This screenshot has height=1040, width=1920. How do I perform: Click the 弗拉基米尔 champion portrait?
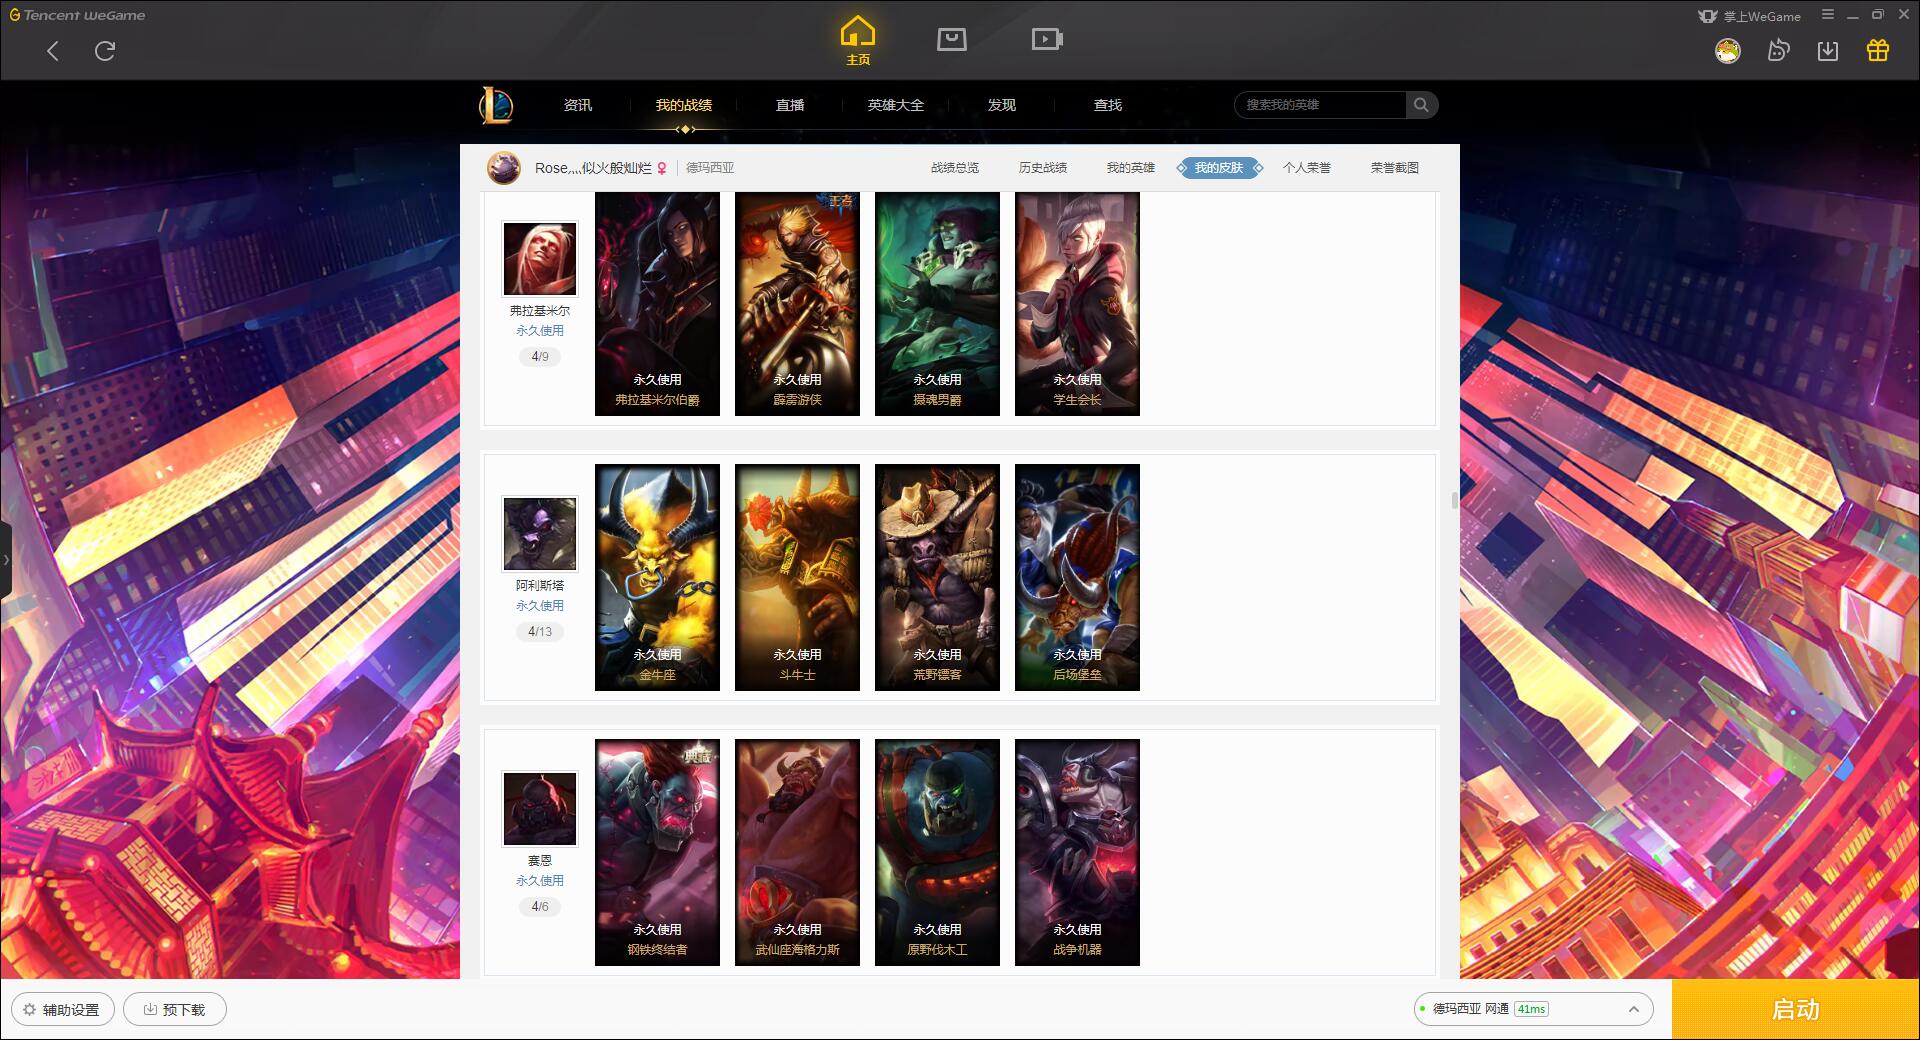point(540,259)
